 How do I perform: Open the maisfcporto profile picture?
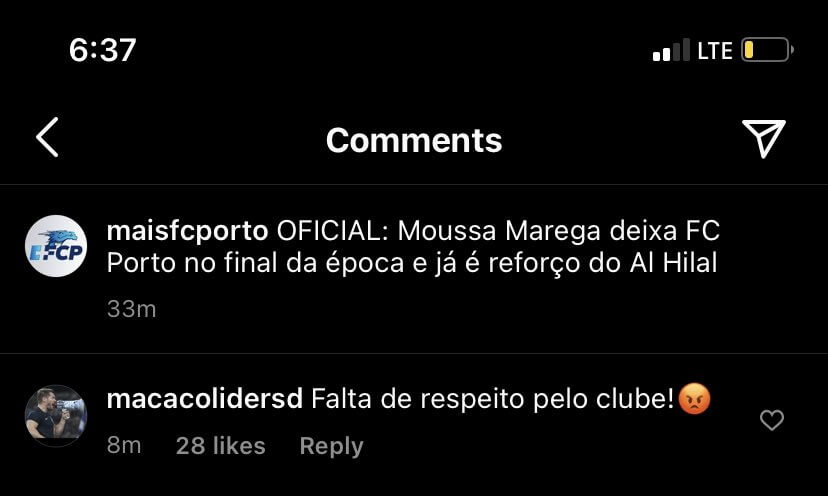(x=56, y=246)
